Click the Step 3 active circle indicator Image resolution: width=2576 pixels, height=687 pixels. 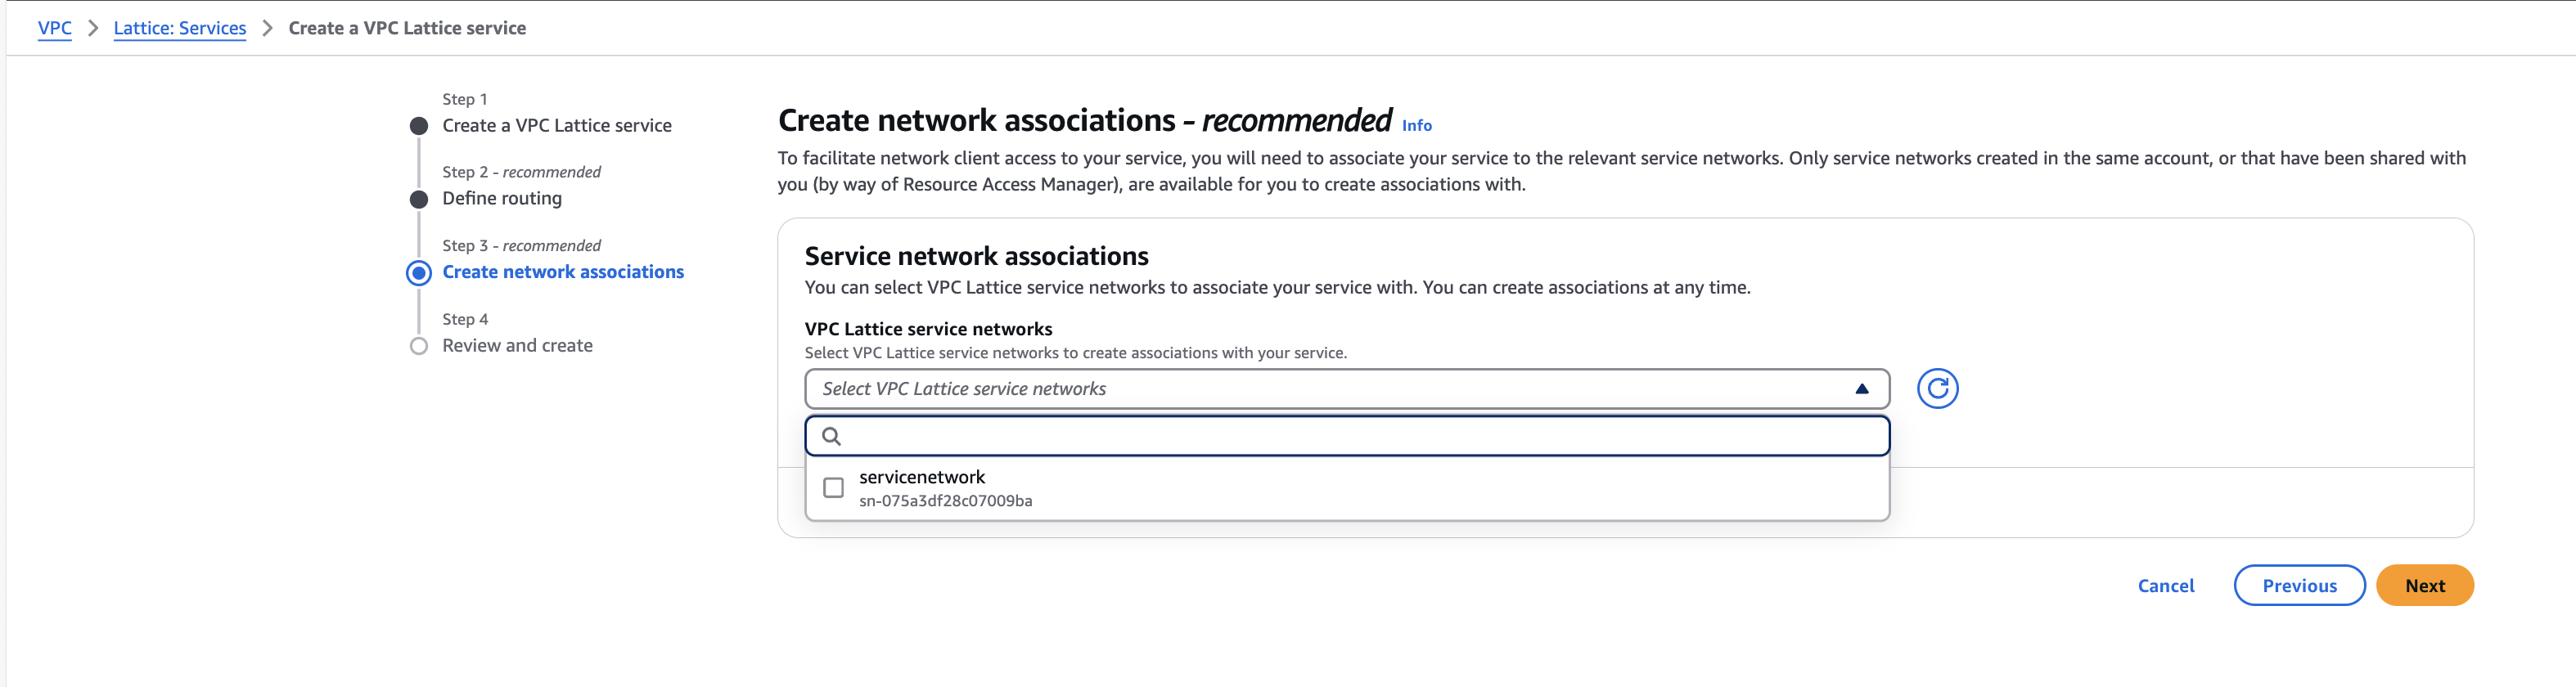[419, 273]
